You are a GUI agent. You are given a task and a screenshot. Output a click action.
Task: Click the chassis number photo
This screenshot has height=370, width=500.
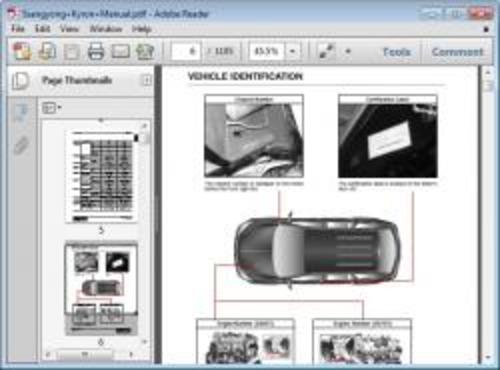coord(254,140)
